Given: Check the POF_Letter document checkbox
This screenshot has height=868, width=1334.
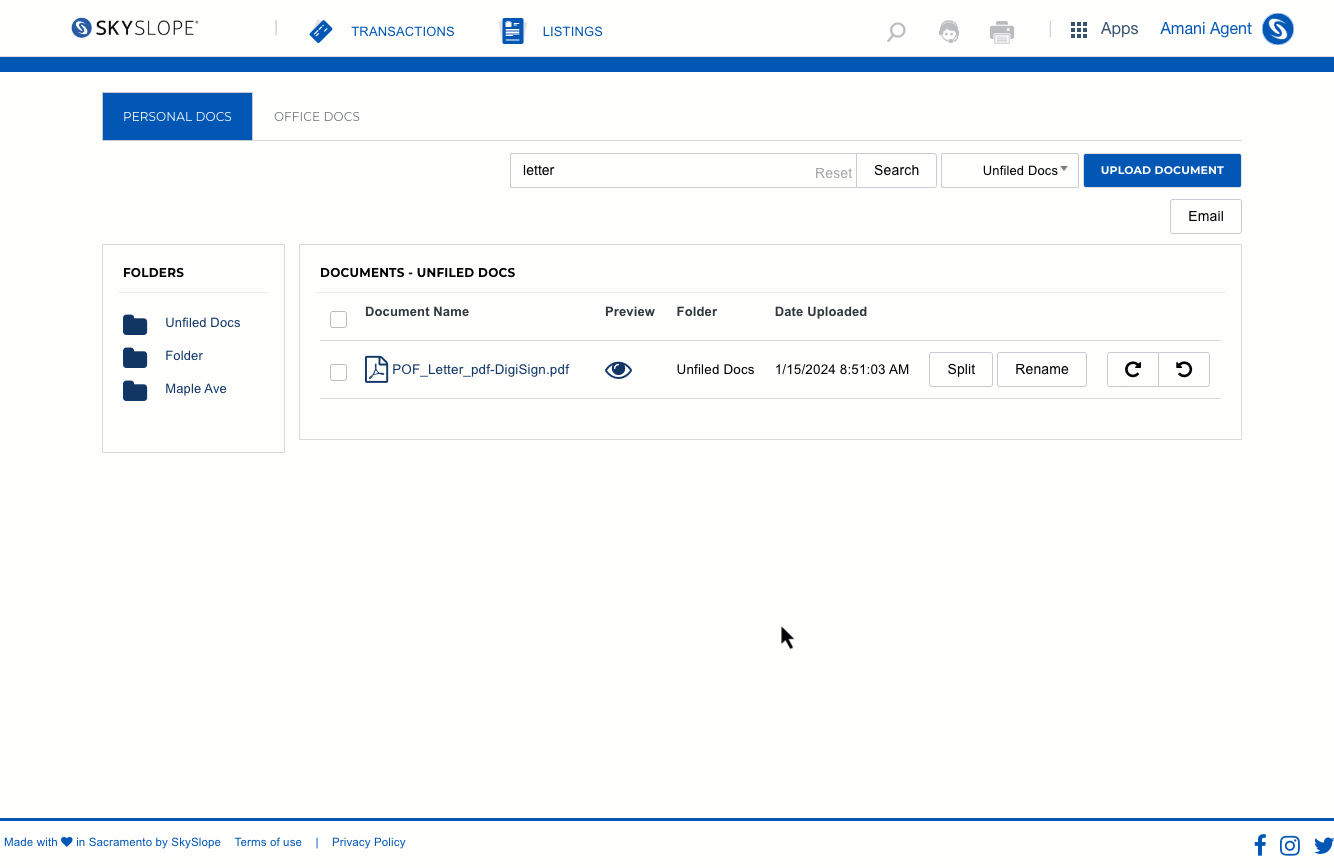Looking at the screenshot, I should [338, 372].
